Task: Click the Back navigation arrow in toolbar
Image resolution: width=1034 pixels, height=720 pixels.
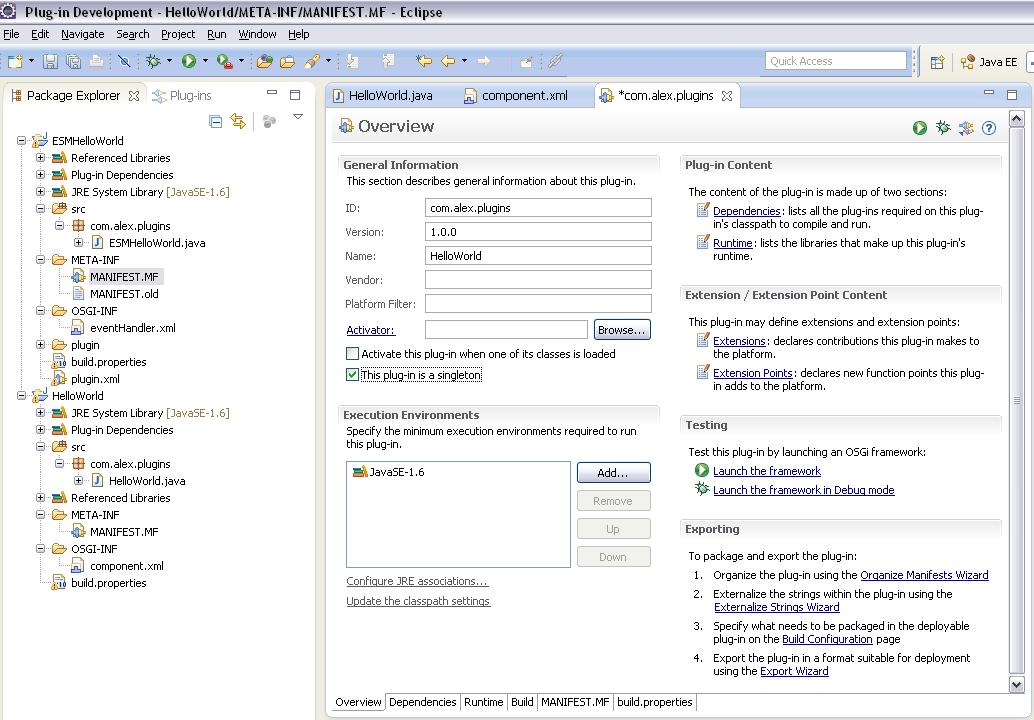Action: pos(448,61)
